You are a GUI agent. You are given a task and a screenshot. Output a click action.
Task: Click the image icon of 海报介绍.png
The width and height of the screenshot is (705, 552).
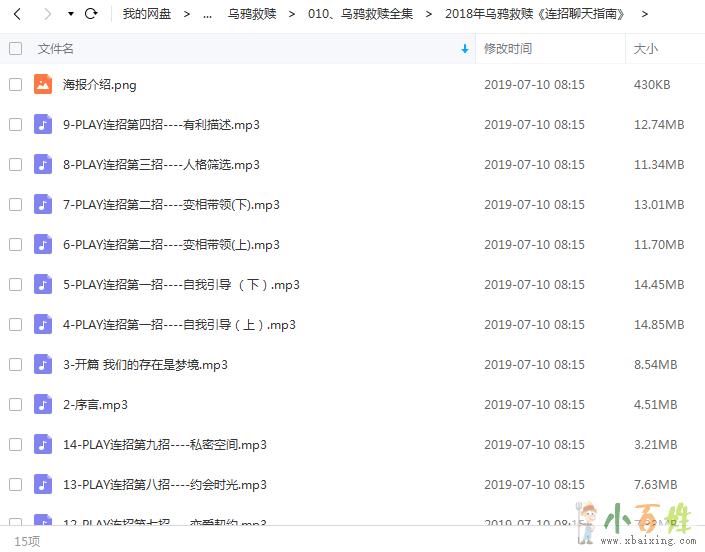[43, 85]
